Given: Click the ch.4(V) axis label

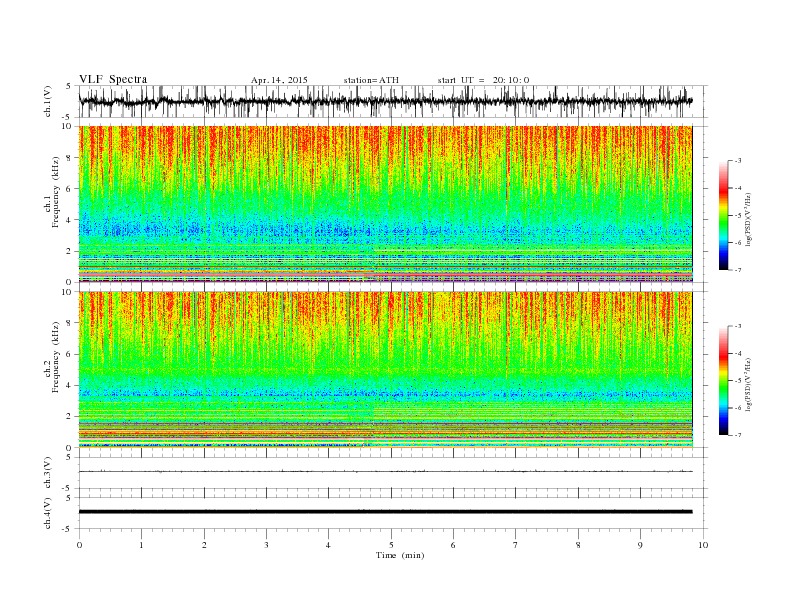Looking at the screenshot, I should (48, 513).
